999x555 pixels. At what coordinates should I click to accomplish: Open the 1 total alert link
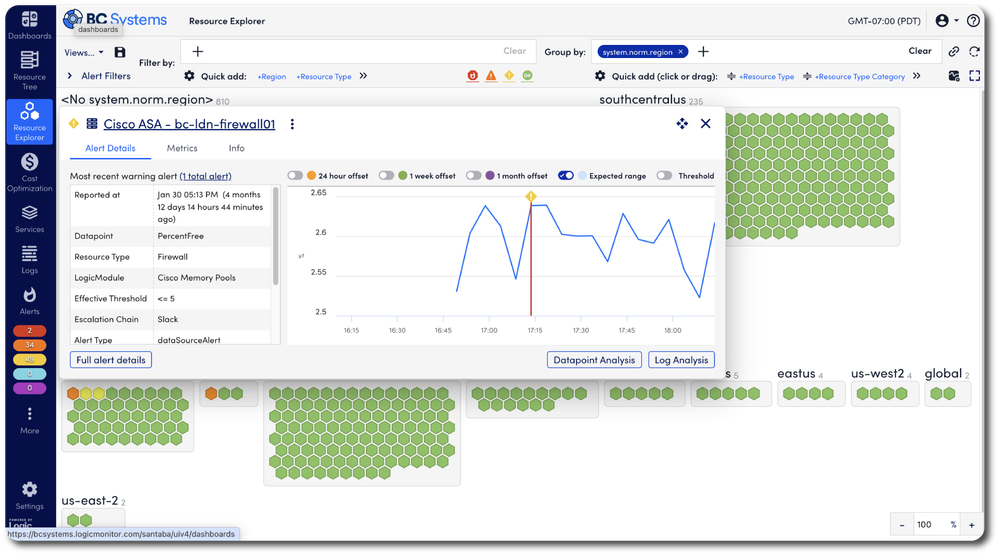click(x=205, y=177)
